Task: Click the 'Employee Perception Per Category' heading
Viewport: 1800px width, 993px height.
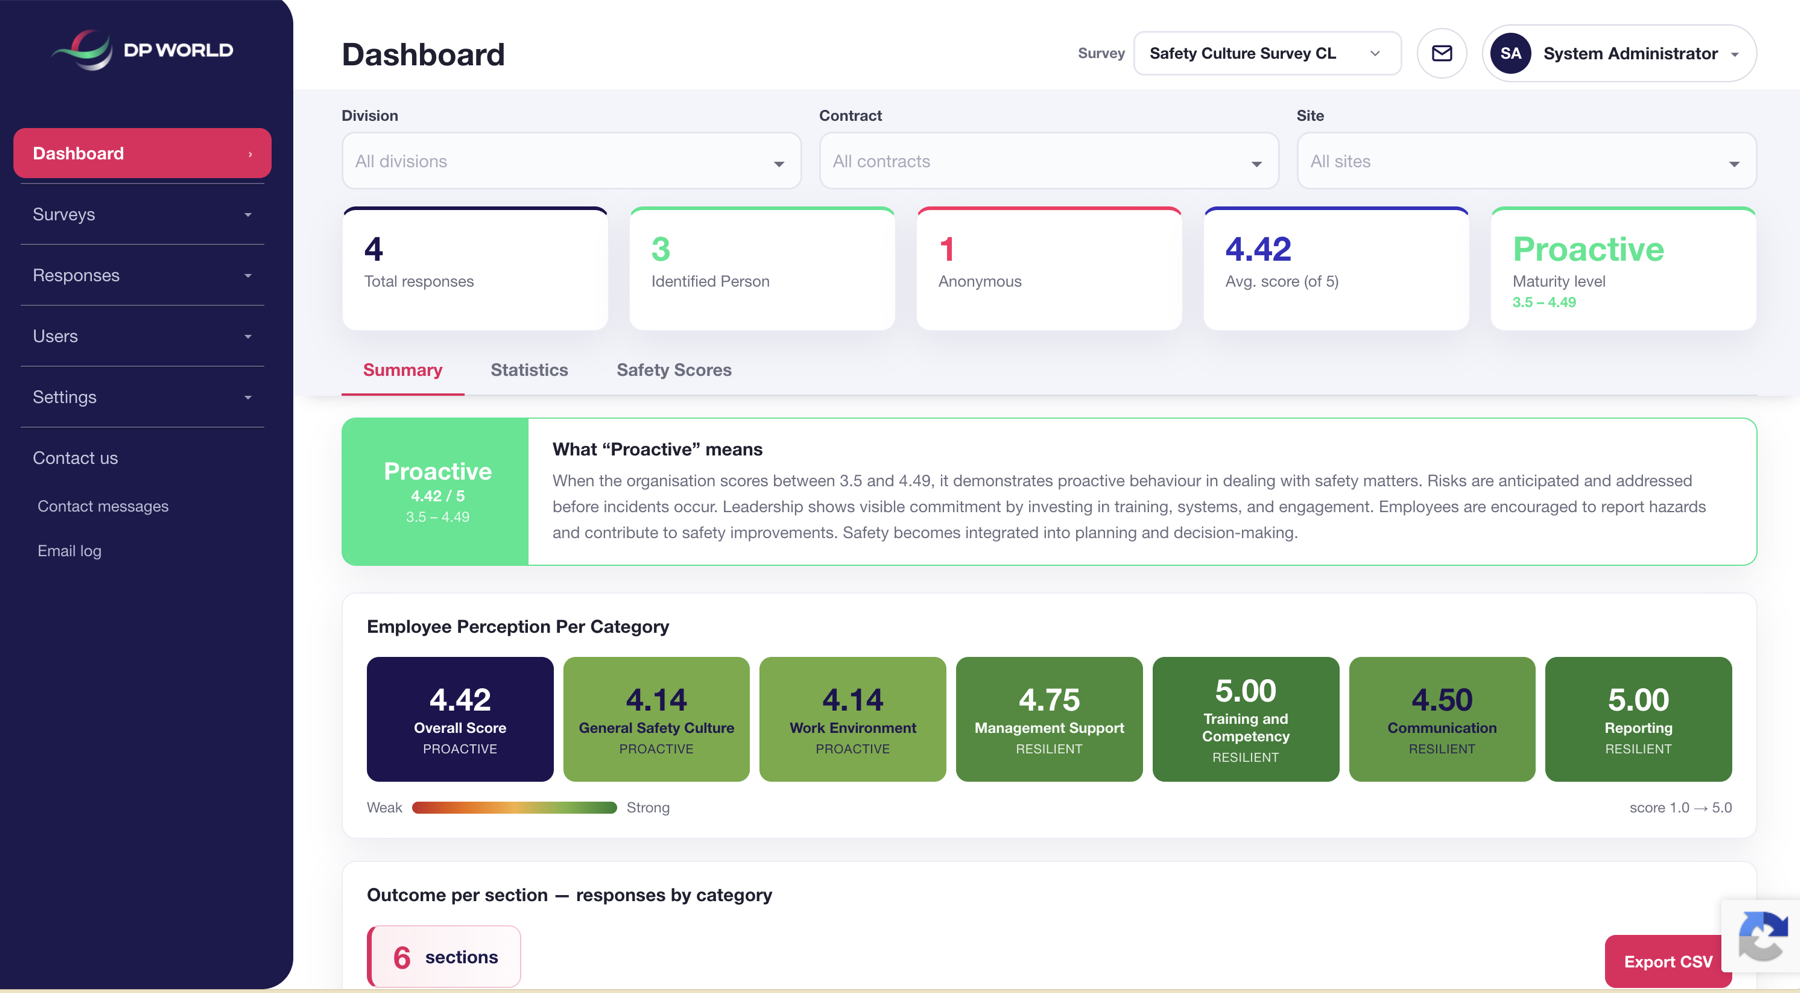Action: click(518, 627)
